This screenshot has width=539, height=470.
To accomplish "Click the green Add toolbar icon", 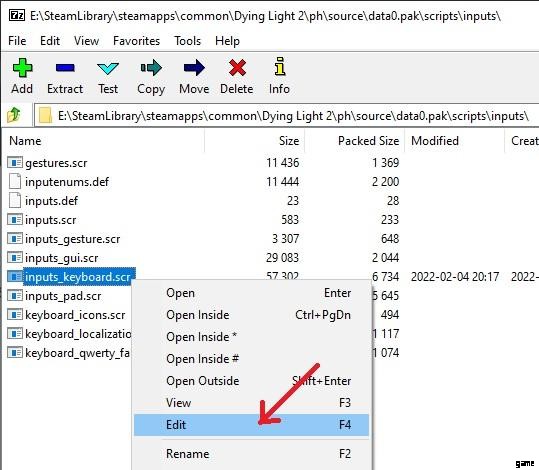I will coord(22,67).
